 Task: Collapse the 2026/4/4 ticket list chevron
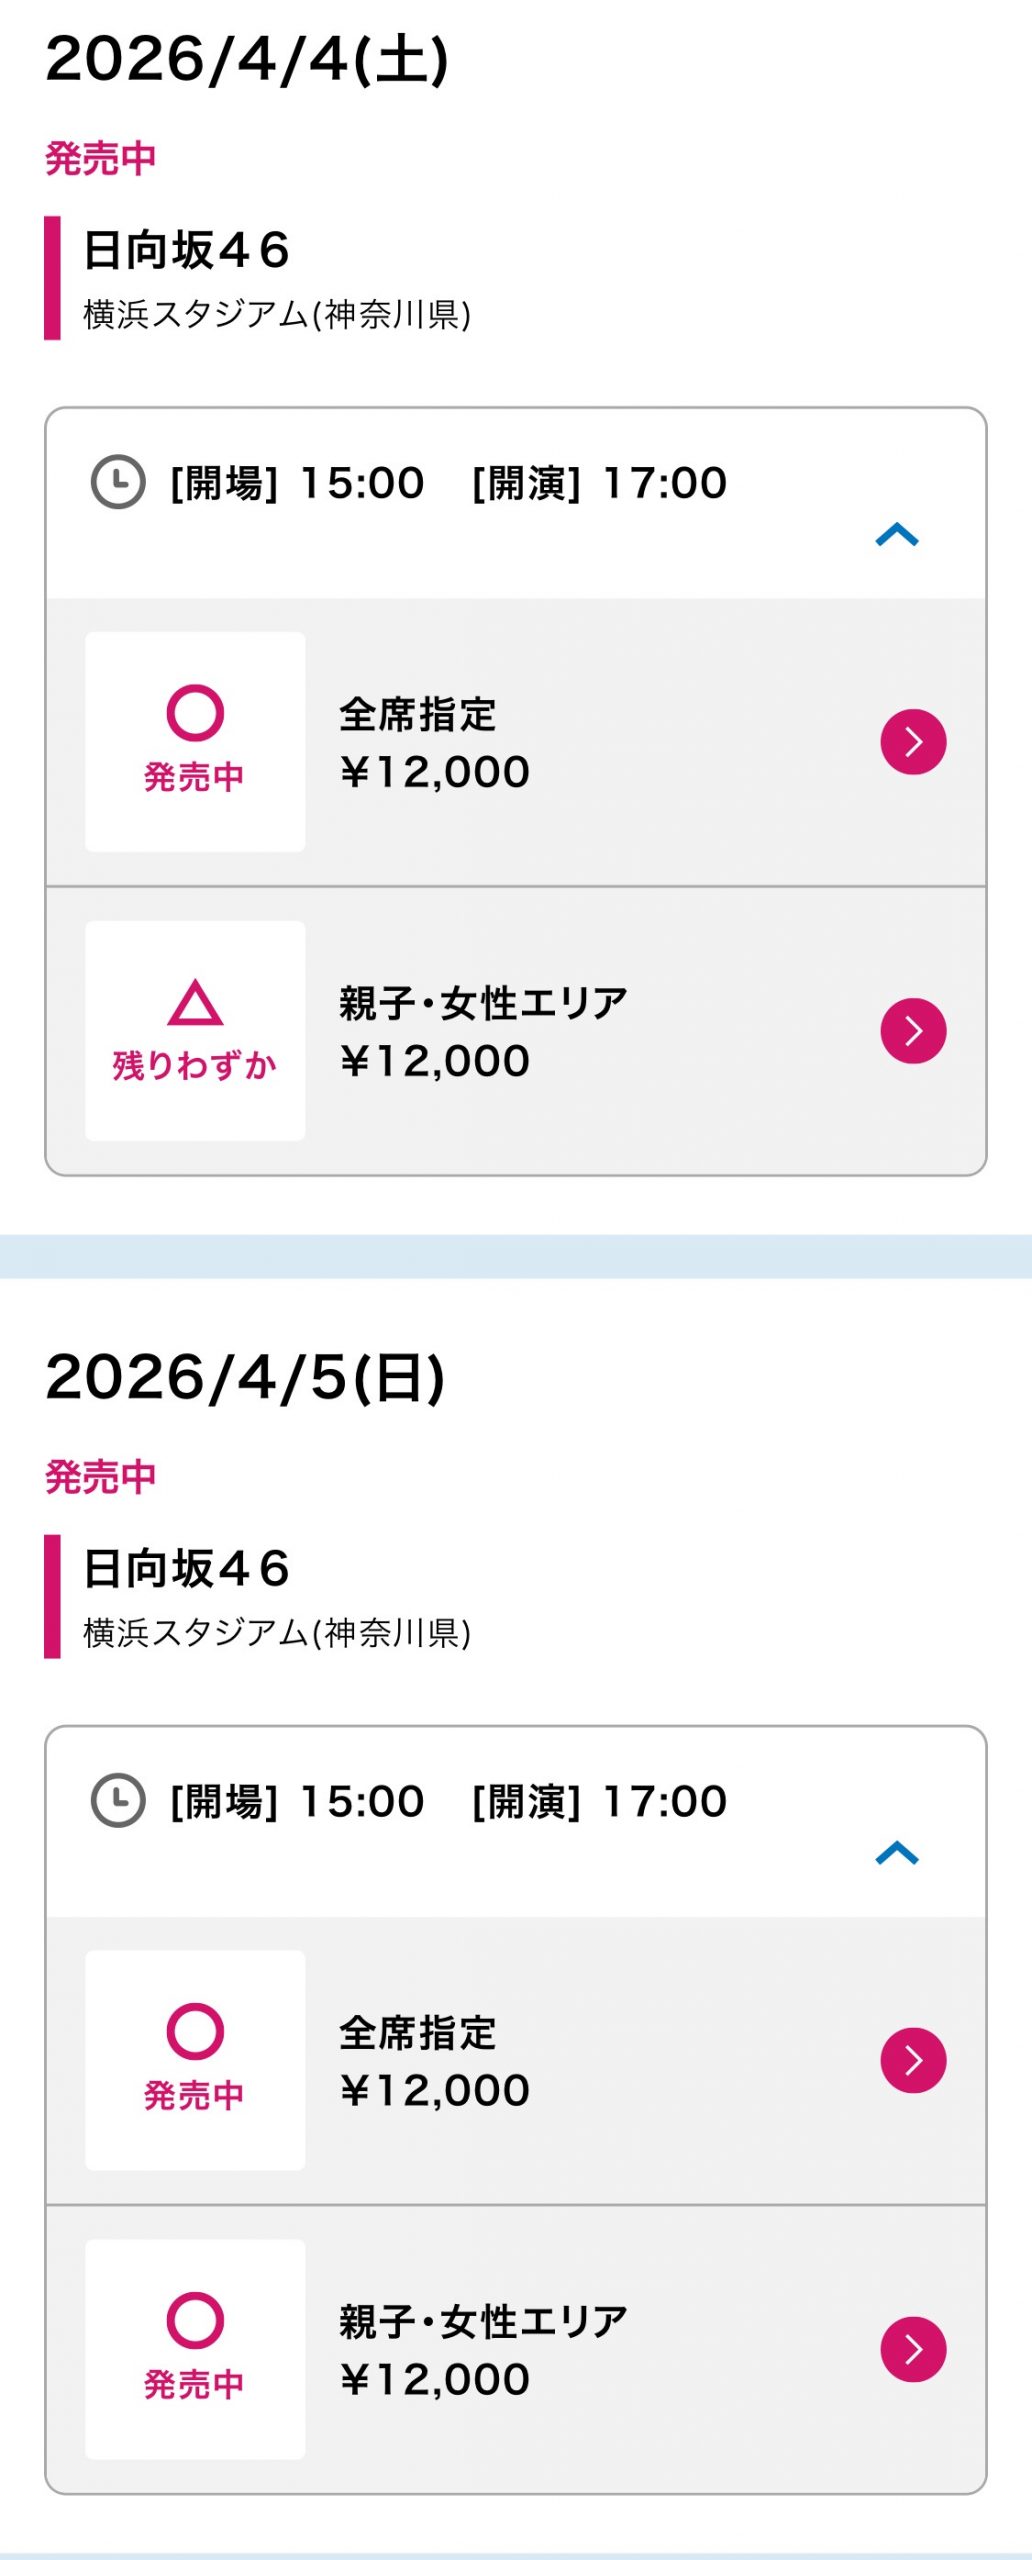tap(897, 535)
